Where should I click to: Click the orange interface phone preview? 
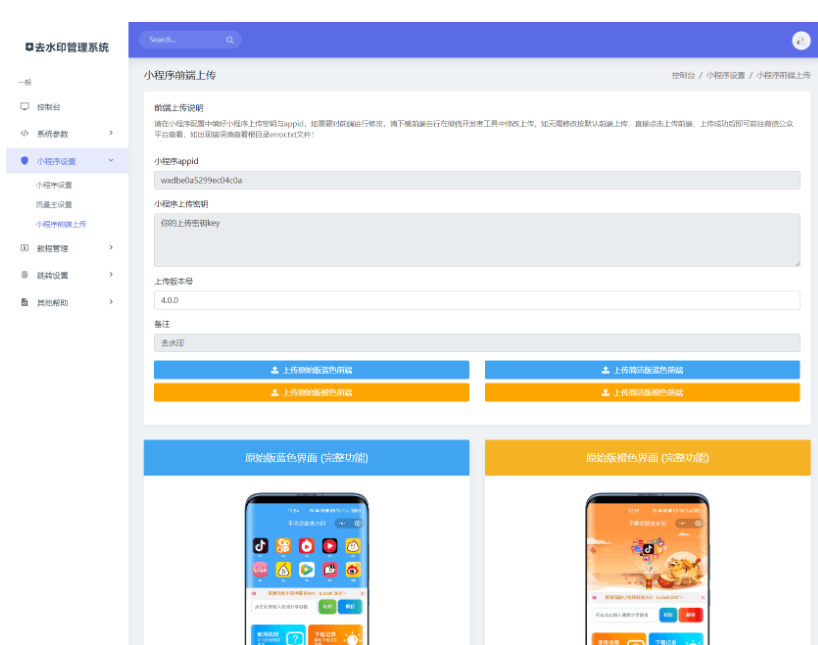pos(647,568)
